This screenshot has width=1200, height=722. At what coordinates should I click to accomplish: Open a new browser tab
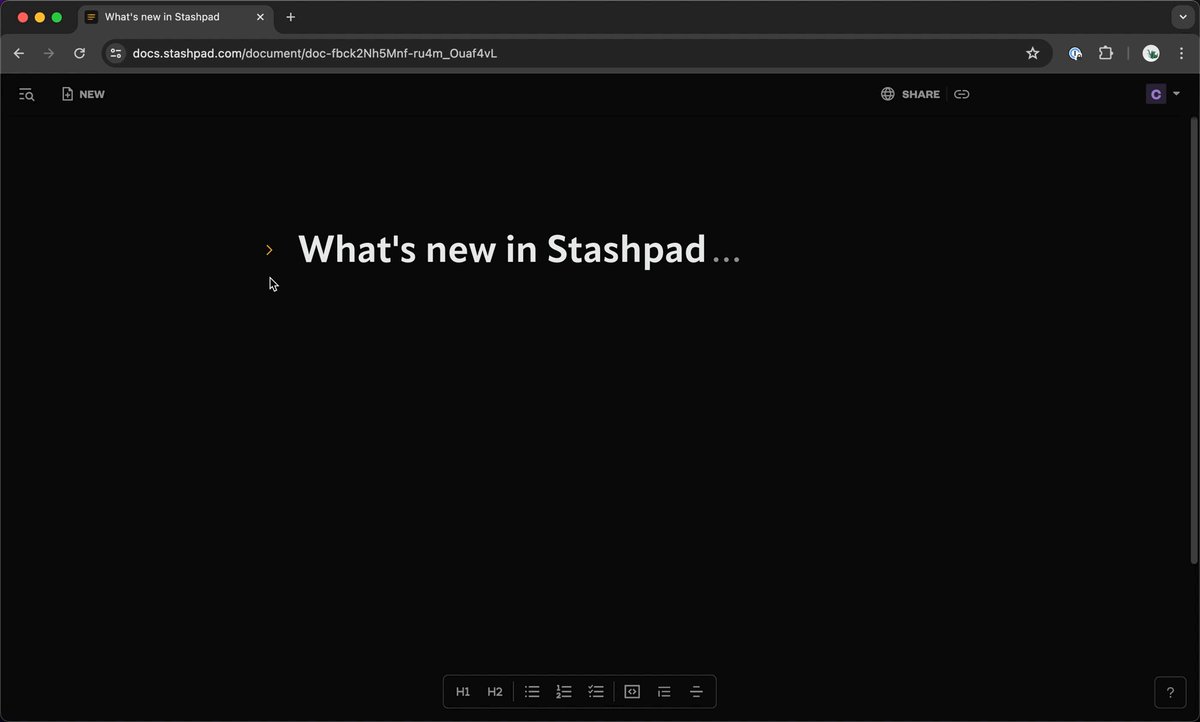[x=291, y=17]
